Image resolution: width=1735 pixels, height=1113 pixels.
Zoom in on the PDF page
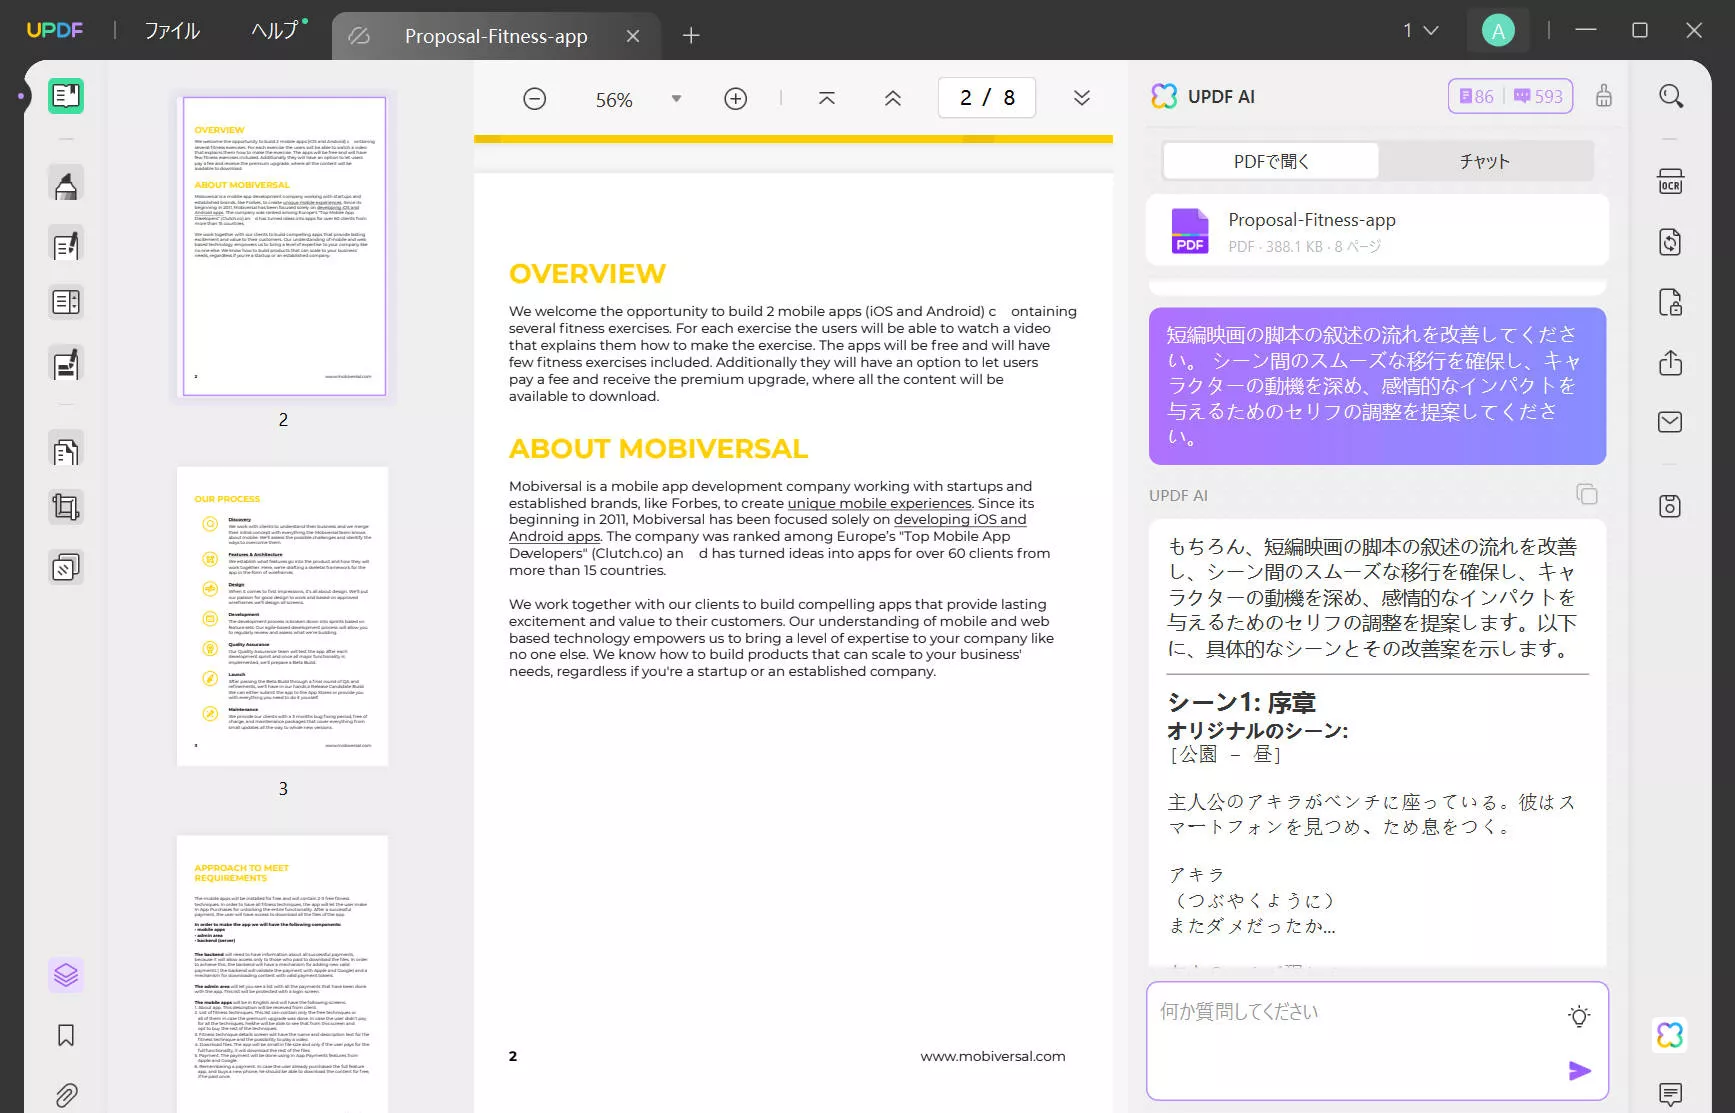(736, 99)
